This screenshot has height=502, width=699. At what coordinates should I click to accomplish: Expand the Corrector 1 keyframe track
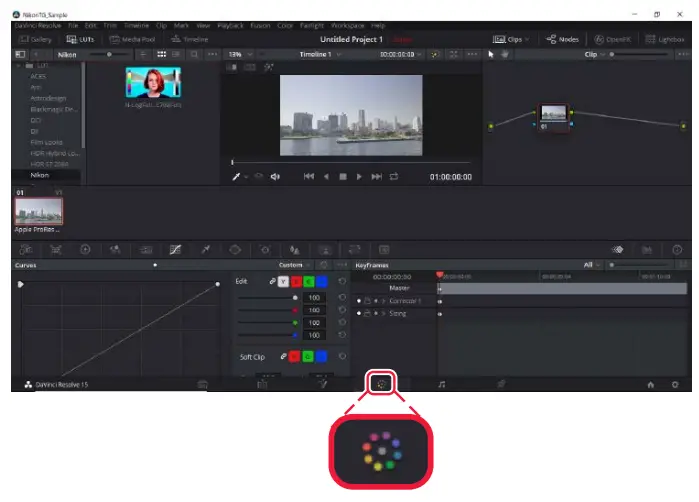click(x=381, y=301)
